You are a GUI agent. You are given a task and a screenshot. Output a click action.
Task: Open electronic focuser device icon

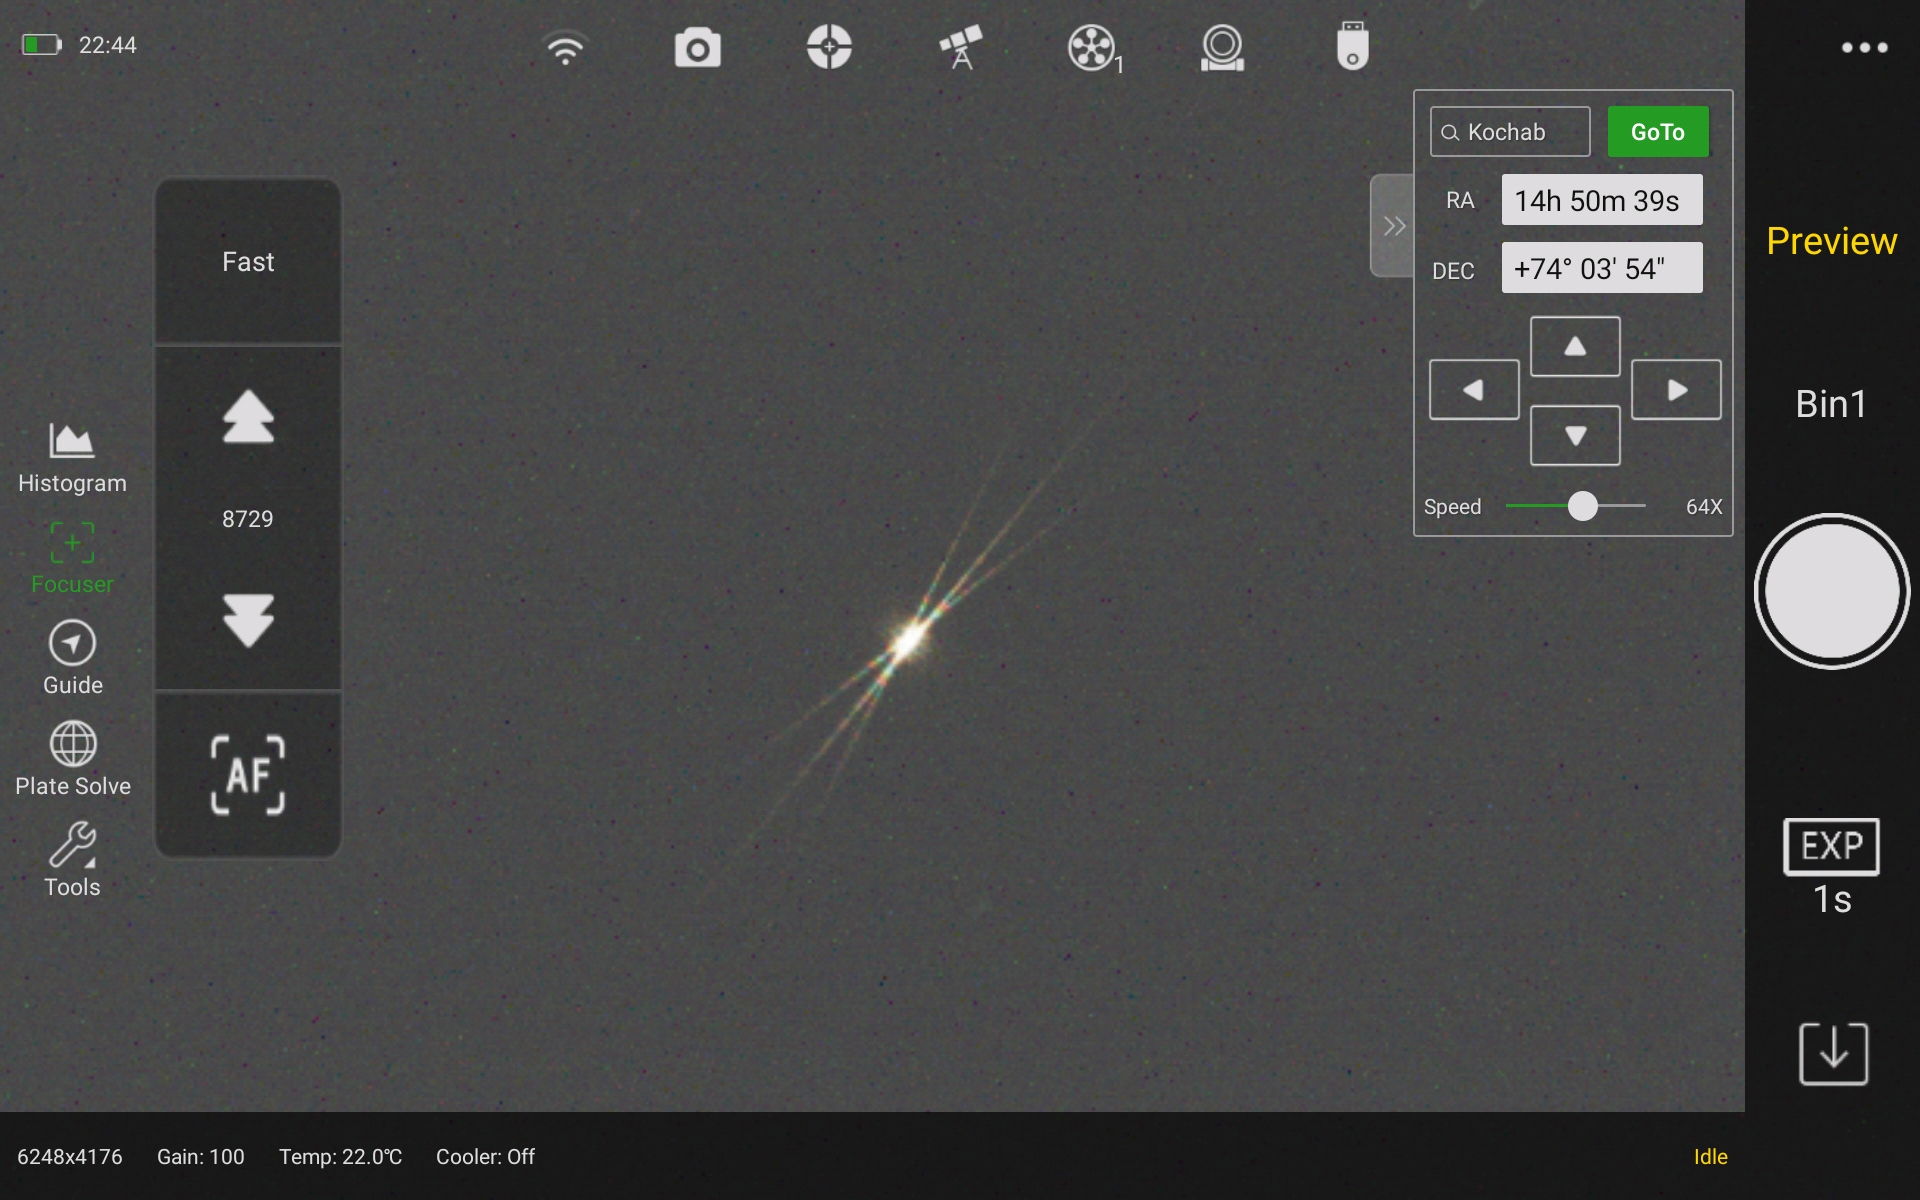tap(1222, 48)
